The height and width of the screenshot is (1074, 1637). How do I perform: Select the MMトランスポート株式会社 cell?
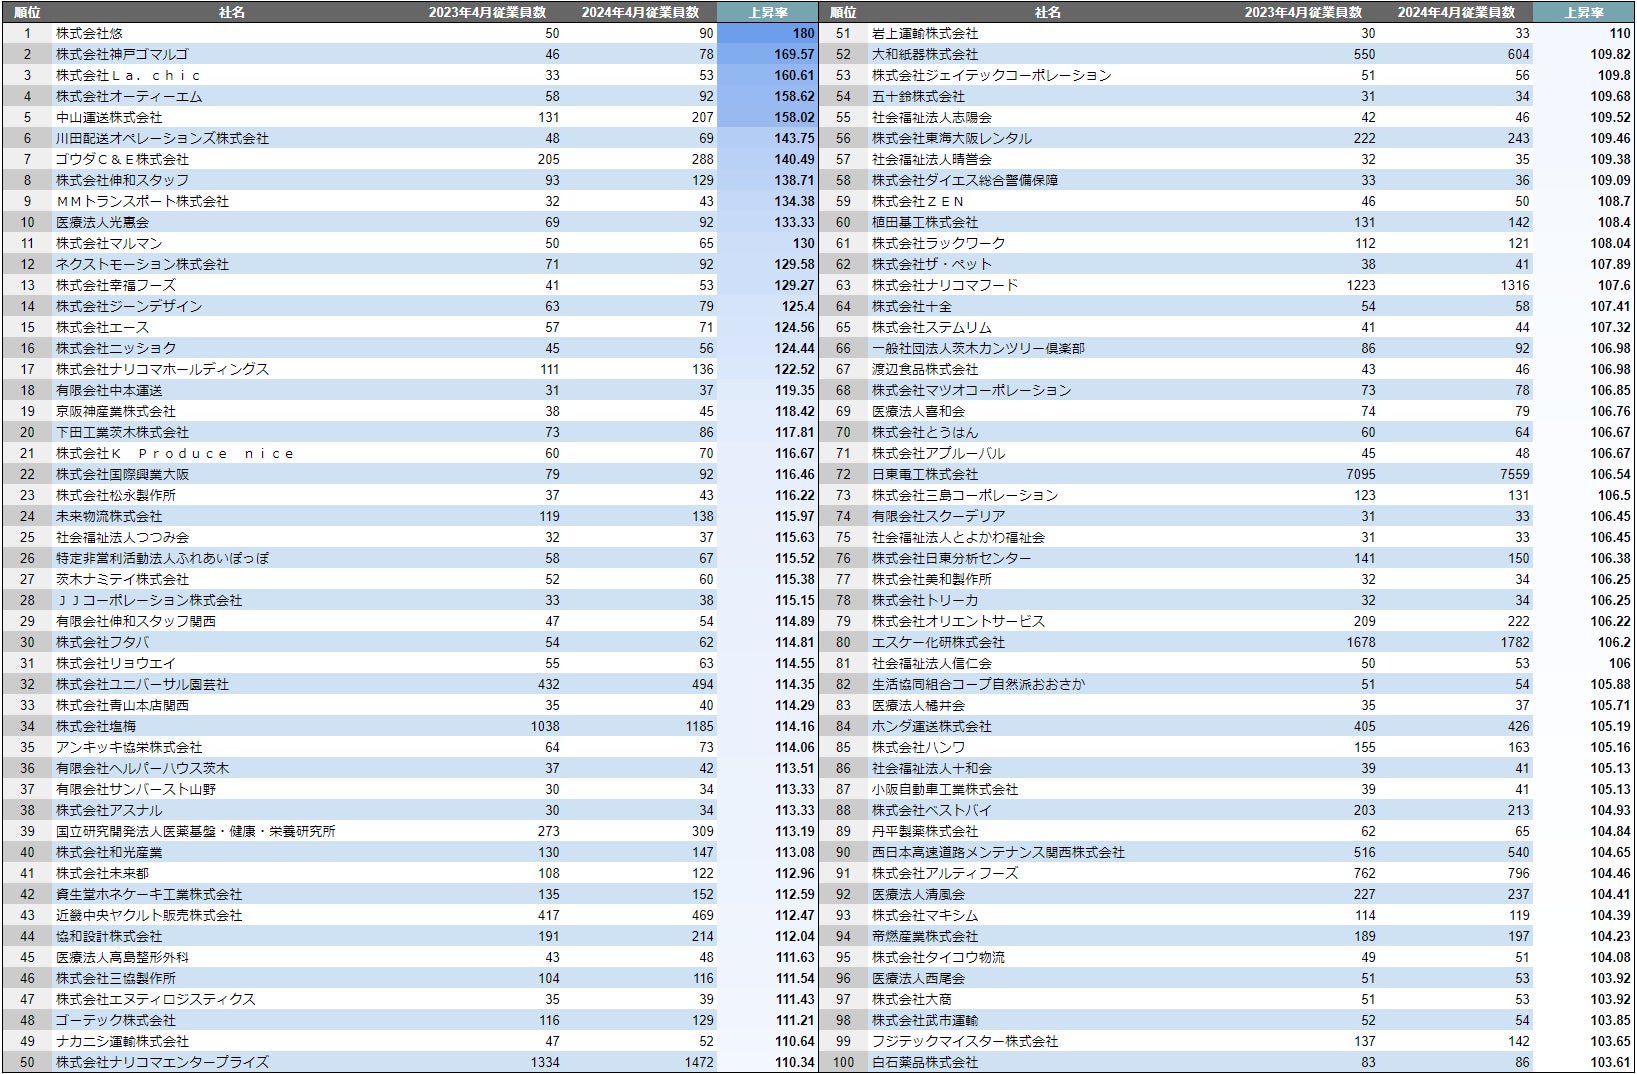(x=142, y=201)
